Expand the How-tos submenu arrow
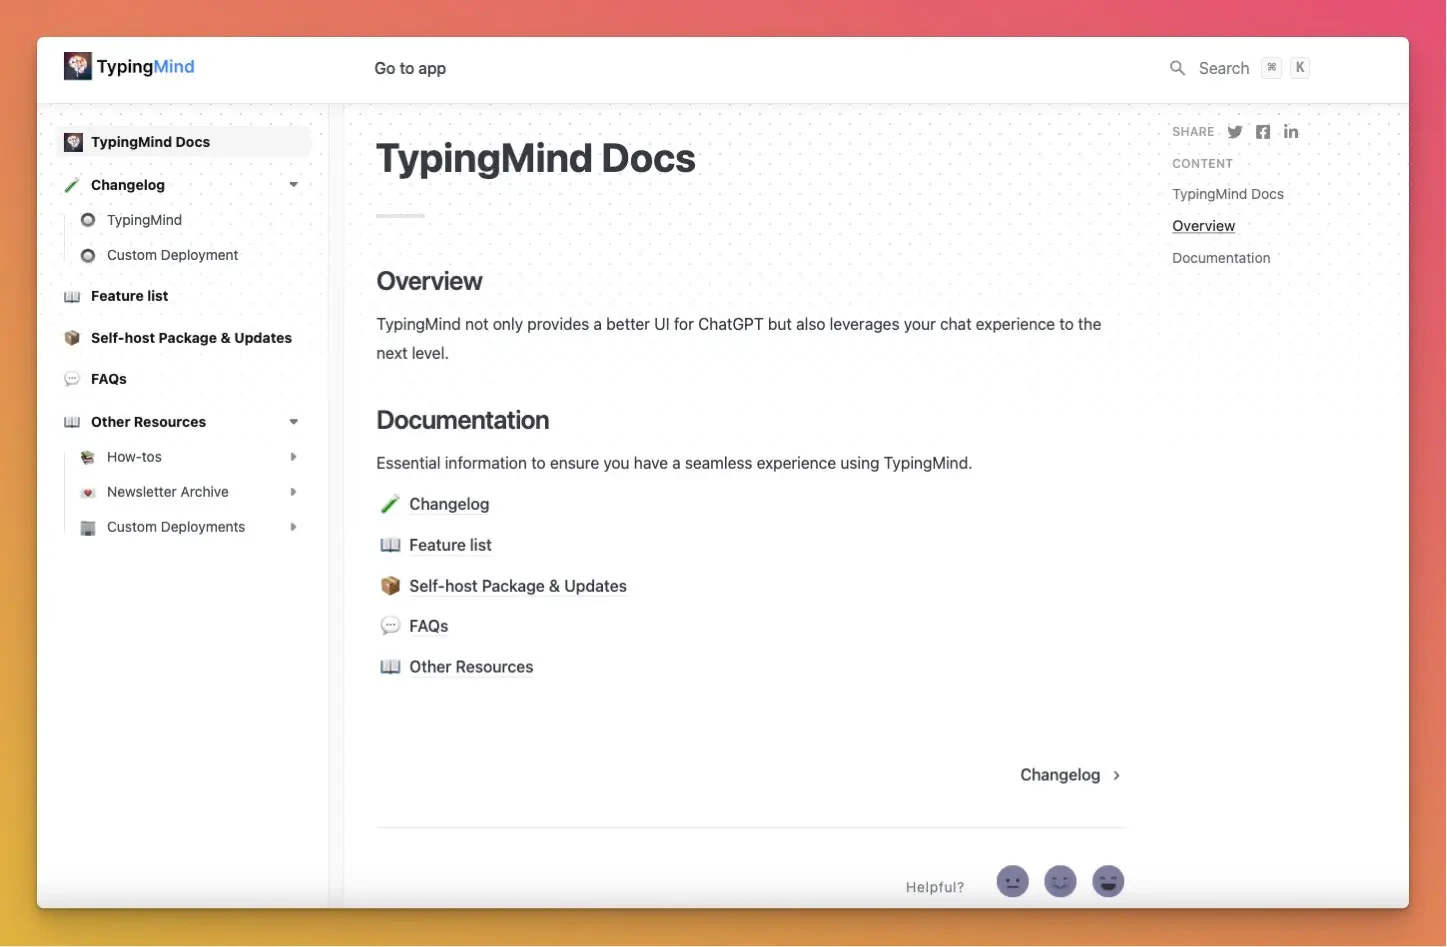The image size is (1447, 947). (293, 457)
